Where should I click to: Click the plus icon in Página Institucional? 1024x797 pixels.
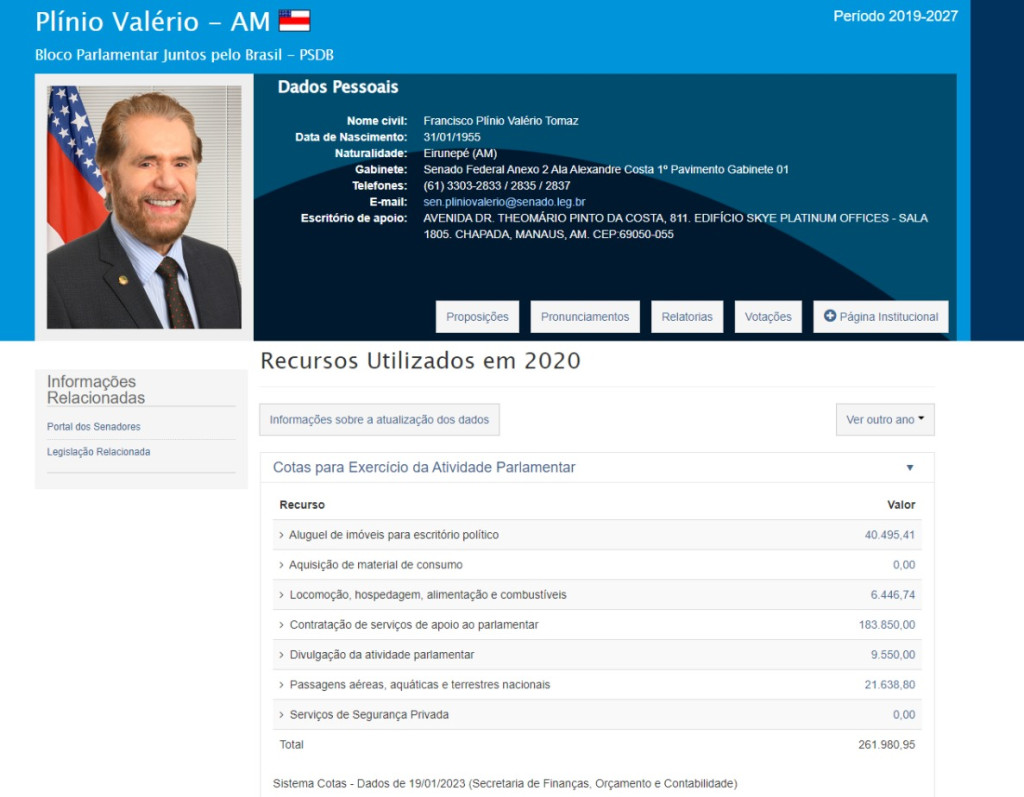point(829,316)
